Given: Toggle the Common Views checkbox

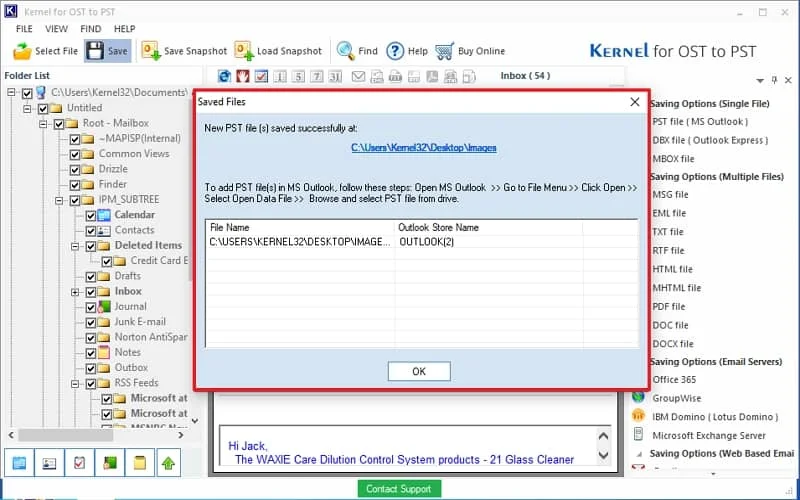Looking at the screenshot, I should (x=75, y=154).
